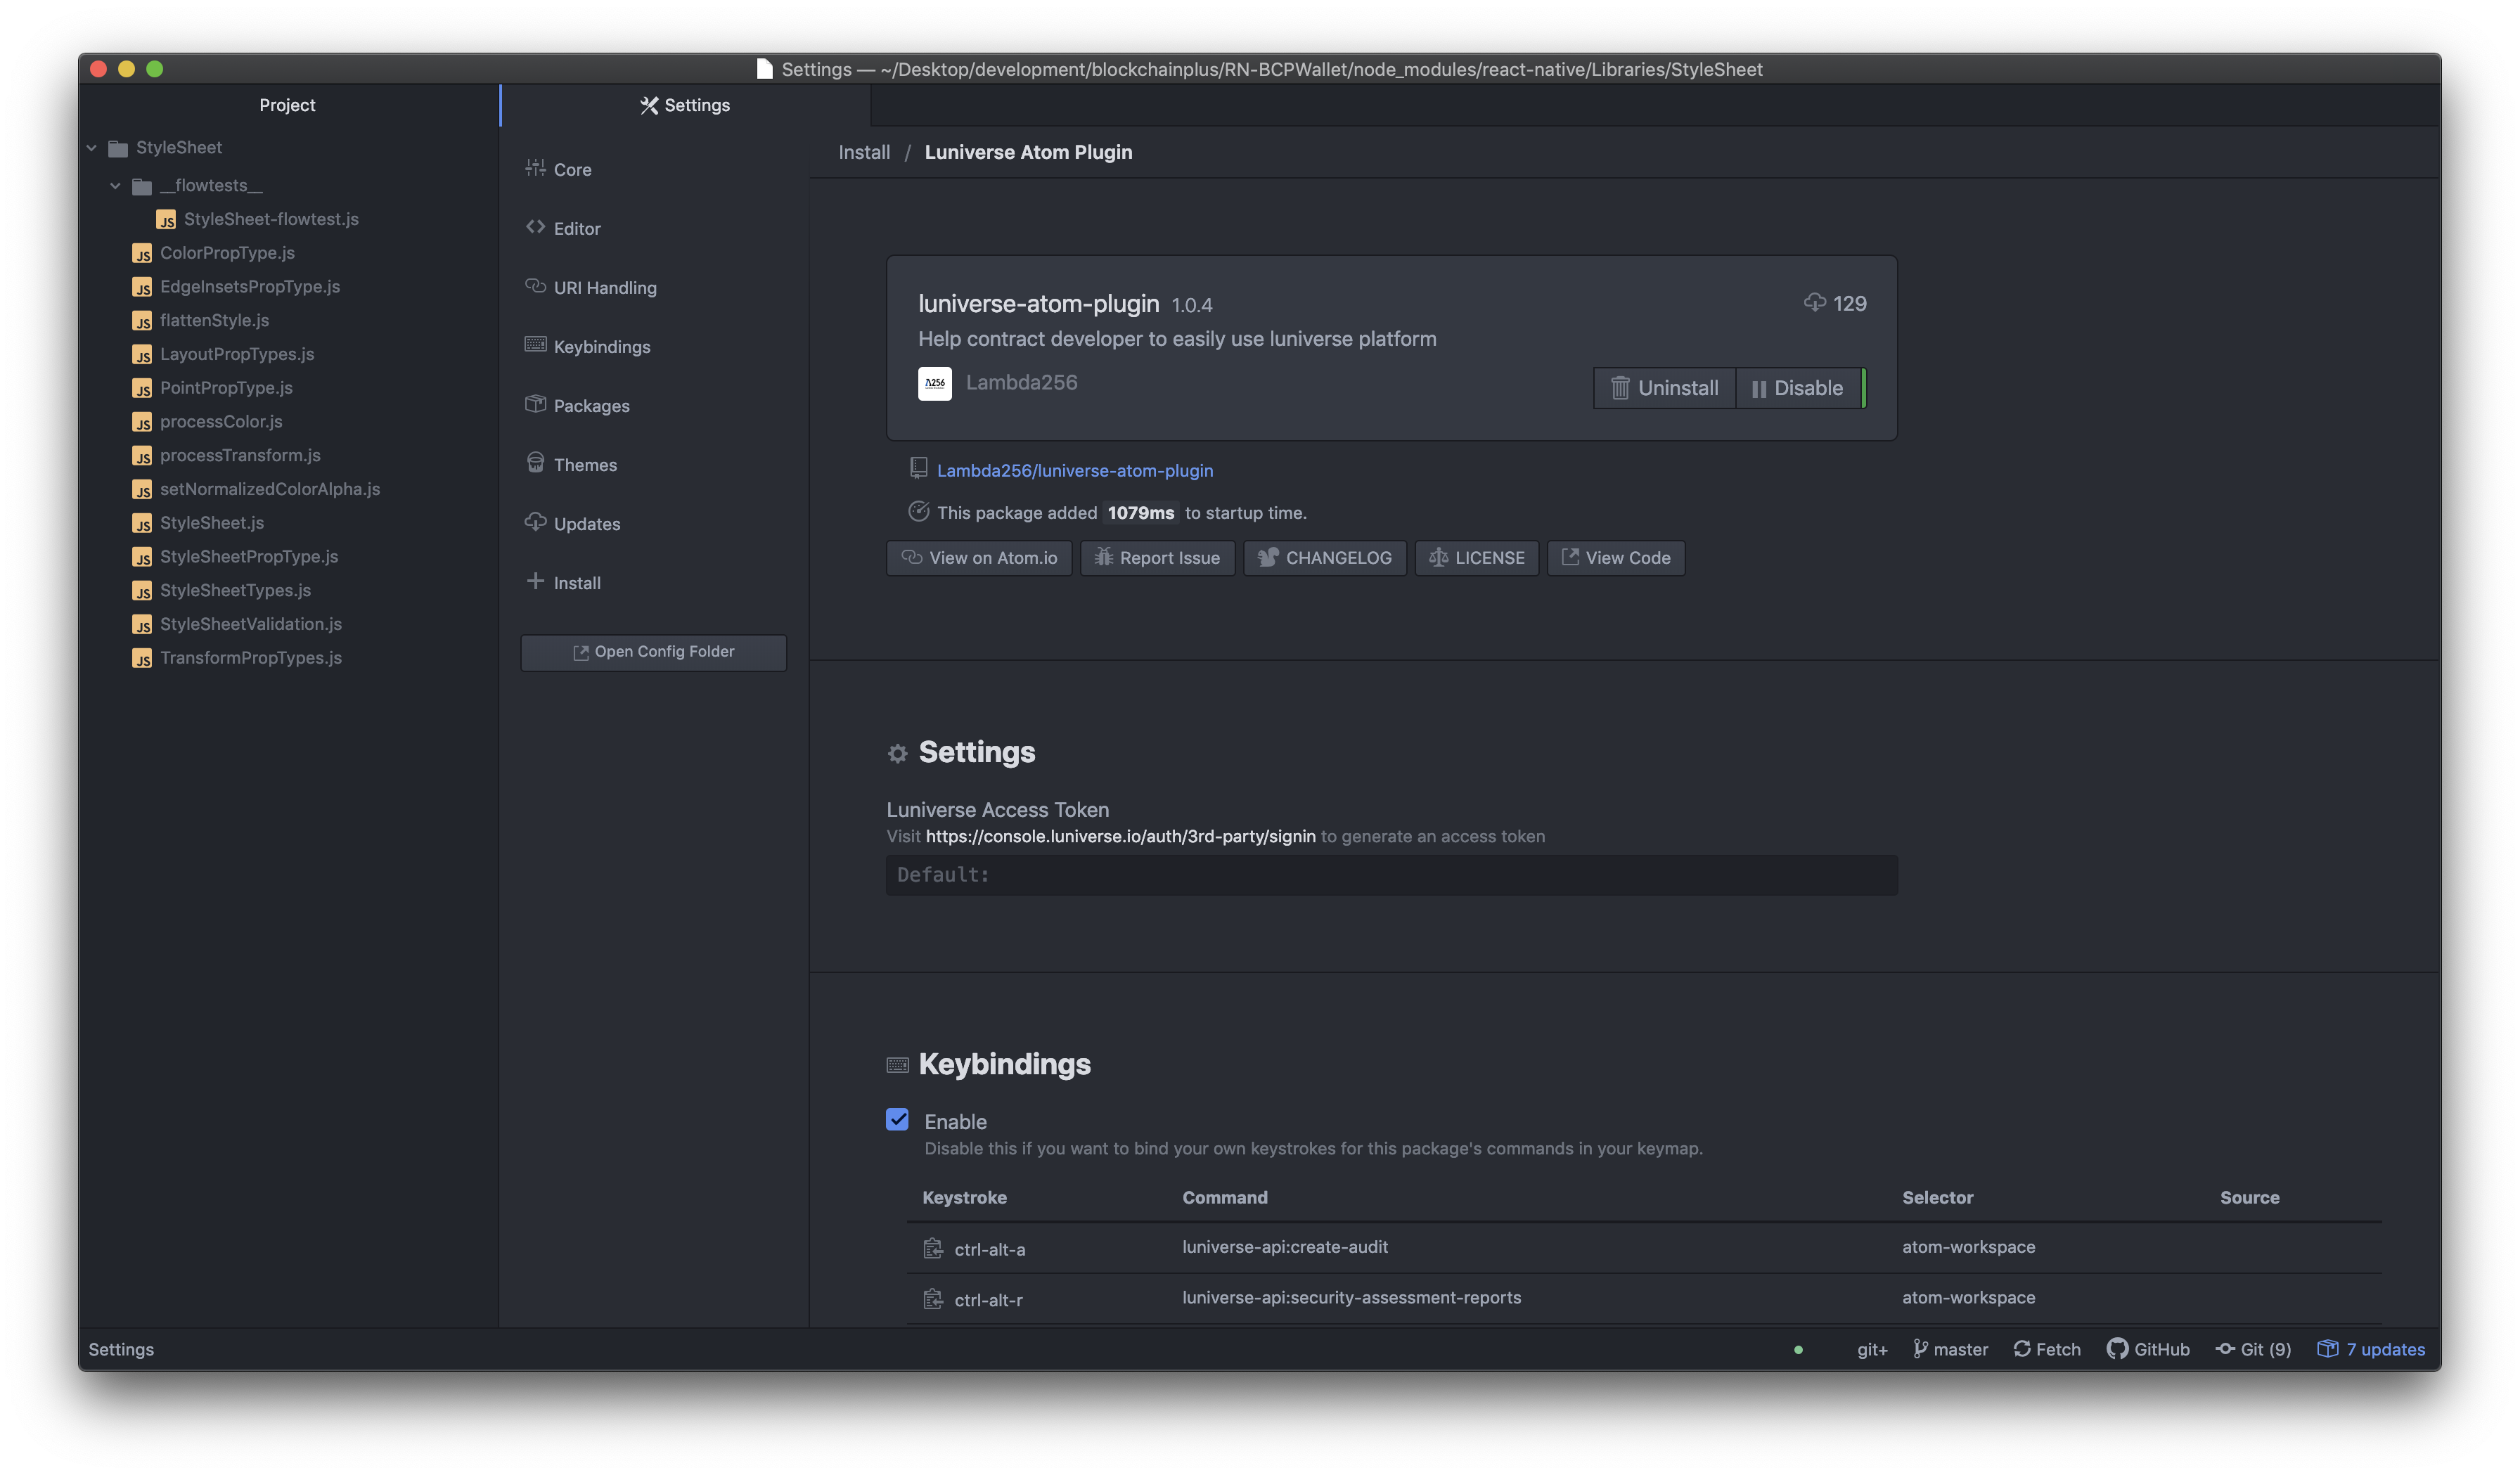Collapse the __flowtests__ folder
2520x1475 pixels.
115,186
